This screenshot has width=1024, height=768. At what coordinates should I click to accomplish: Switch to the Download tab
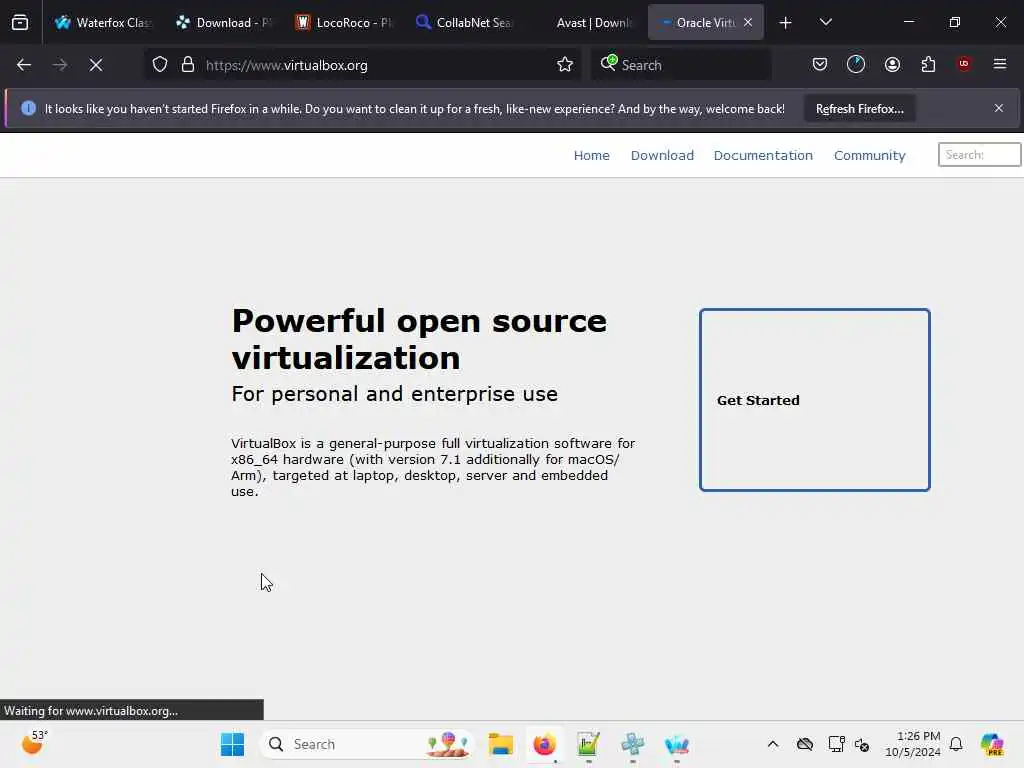224,23
